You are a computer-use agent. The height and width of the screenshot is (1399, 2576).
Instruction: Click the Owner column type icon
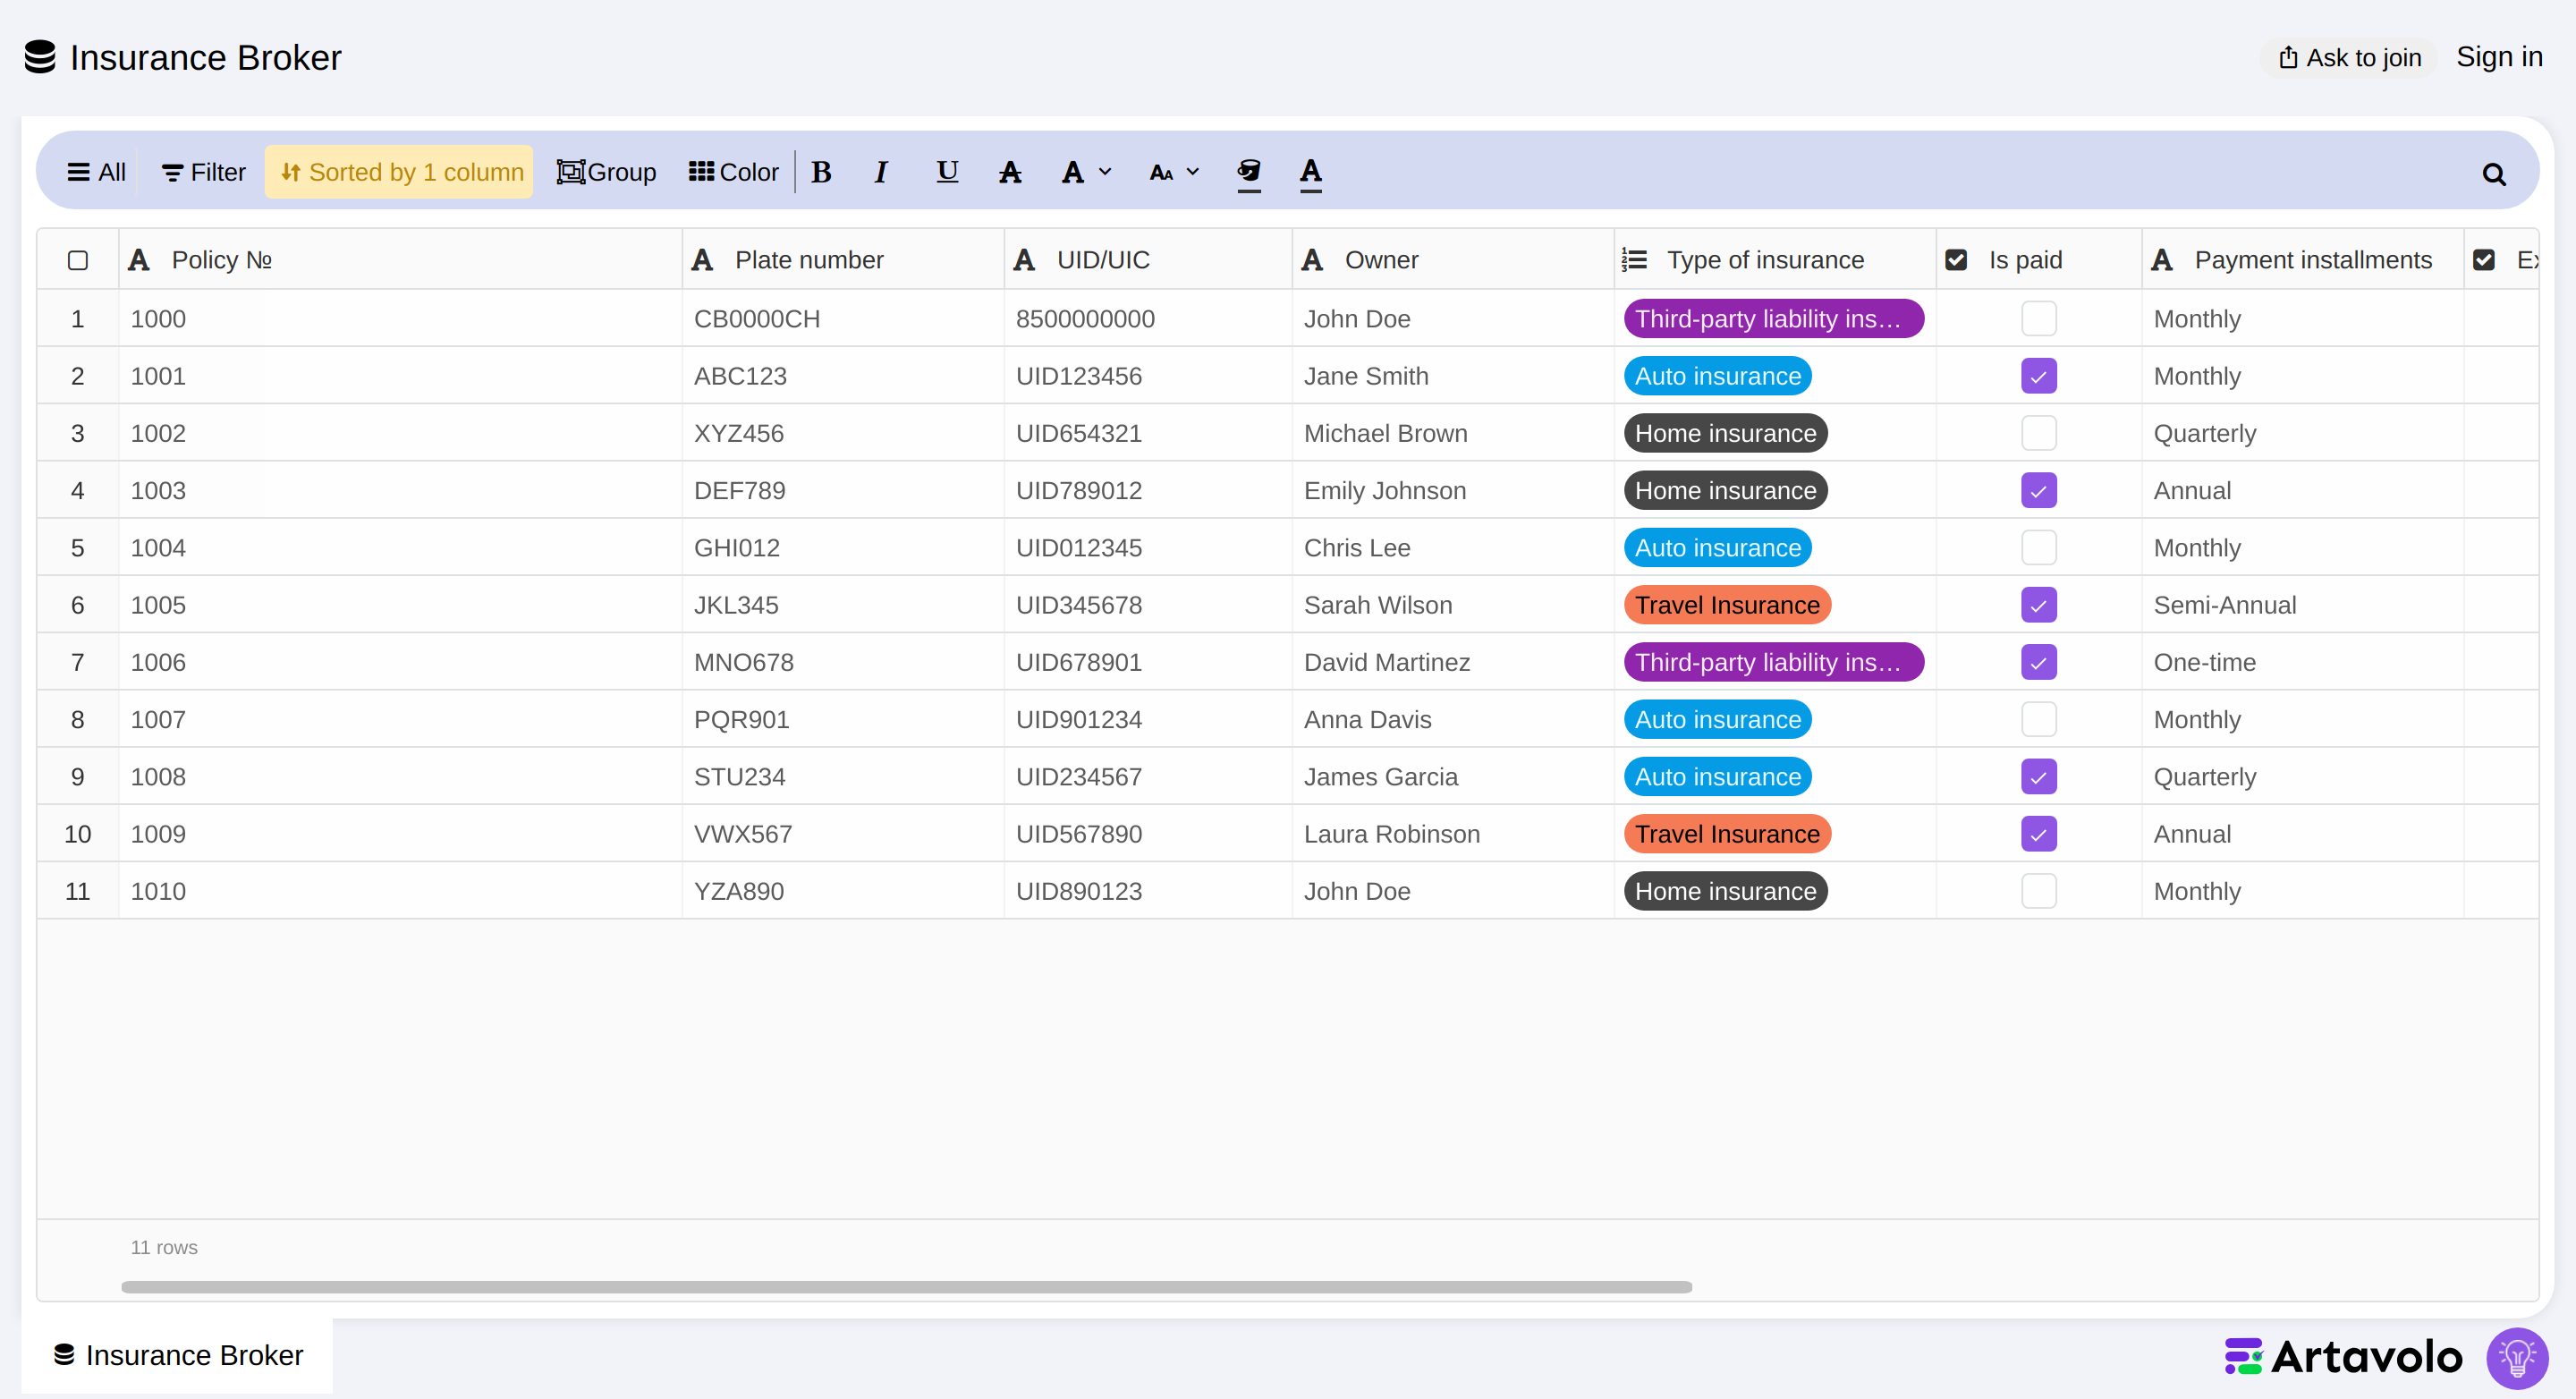[x=1312, y=260]
